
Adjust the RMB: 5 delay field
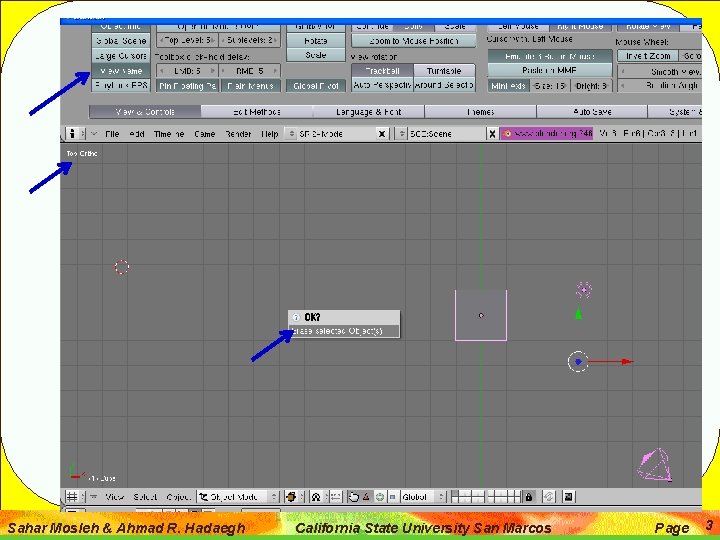250,71
